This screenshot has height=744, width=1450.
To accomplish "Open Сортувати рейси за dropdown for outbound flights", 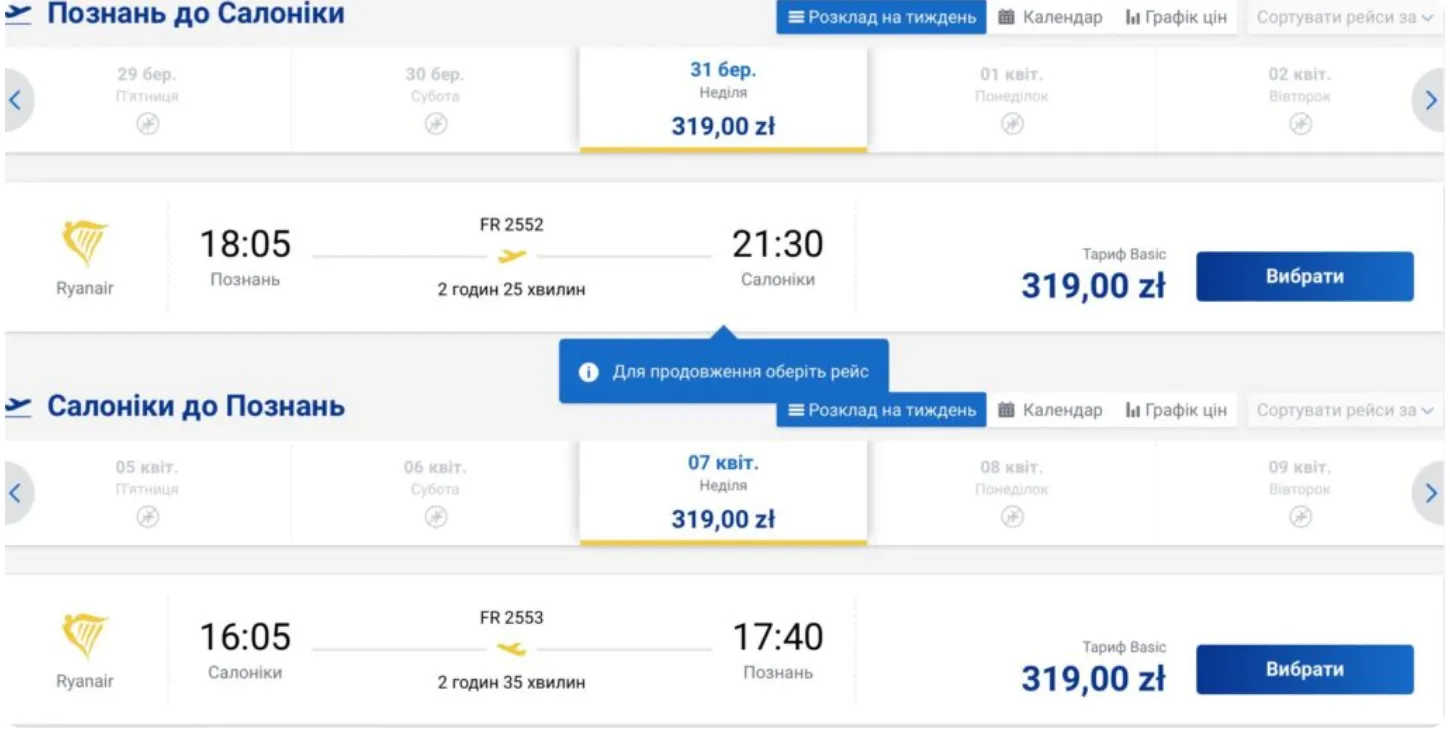I will [1344, 18].
